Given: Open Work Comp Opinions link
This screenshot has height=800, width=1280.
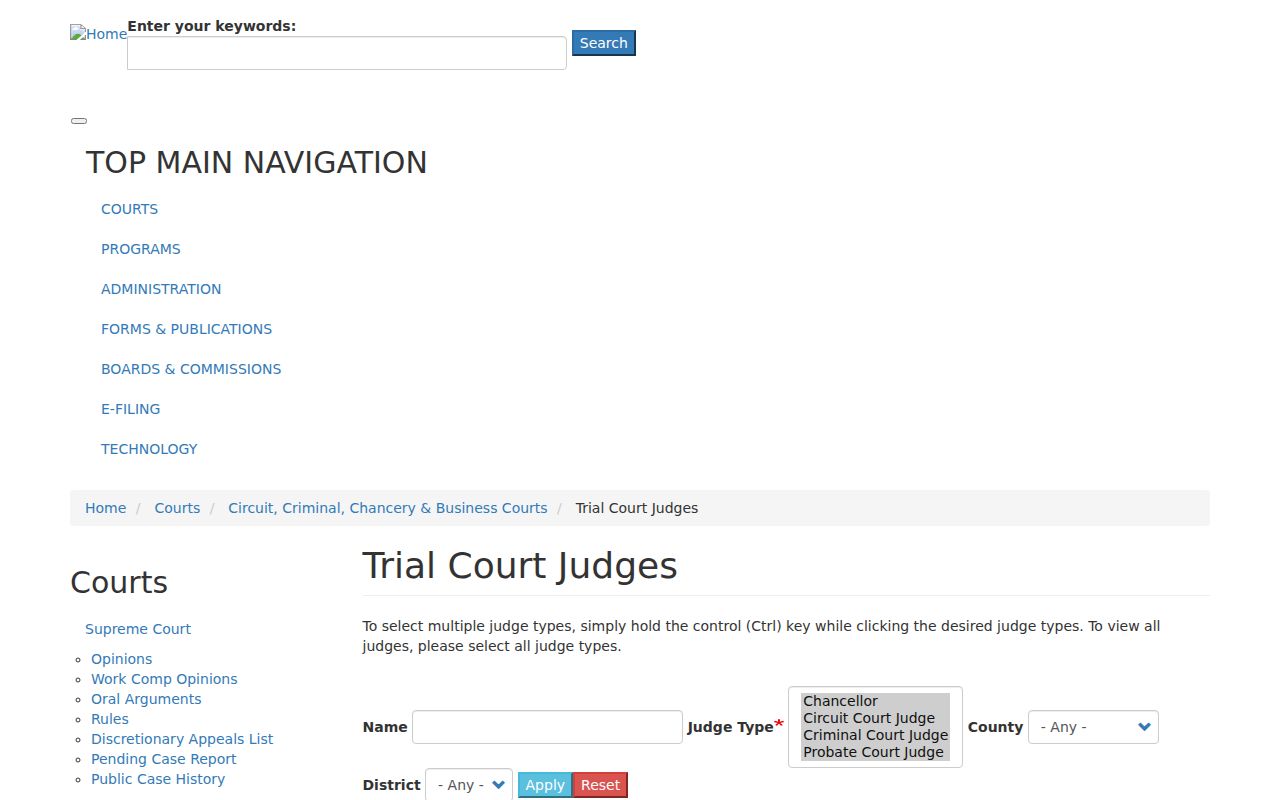Looking at the screenshot, I should click(x=164, y=679).
